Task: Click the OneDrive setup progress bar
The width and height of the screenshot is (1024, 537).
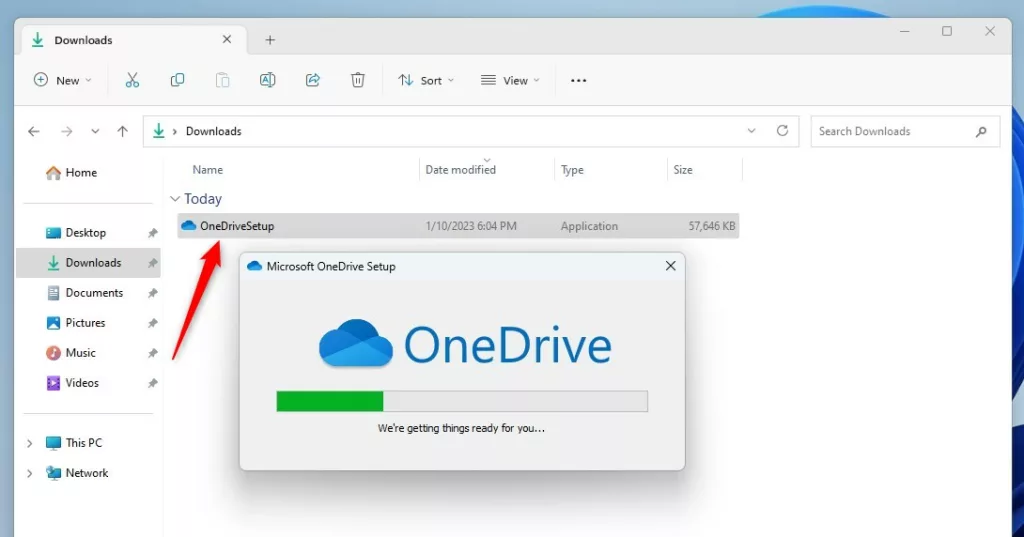Action: click(x=462, y=401)
